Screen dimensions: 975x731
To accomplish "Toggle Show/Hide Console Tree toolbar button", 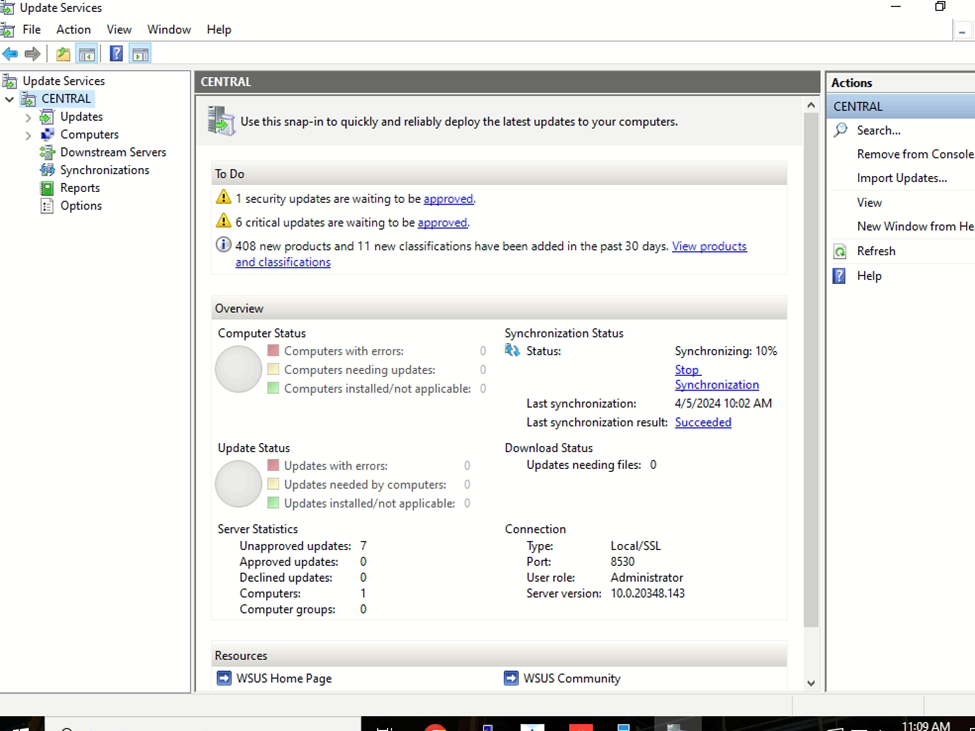I will click(x=87, y=54).
